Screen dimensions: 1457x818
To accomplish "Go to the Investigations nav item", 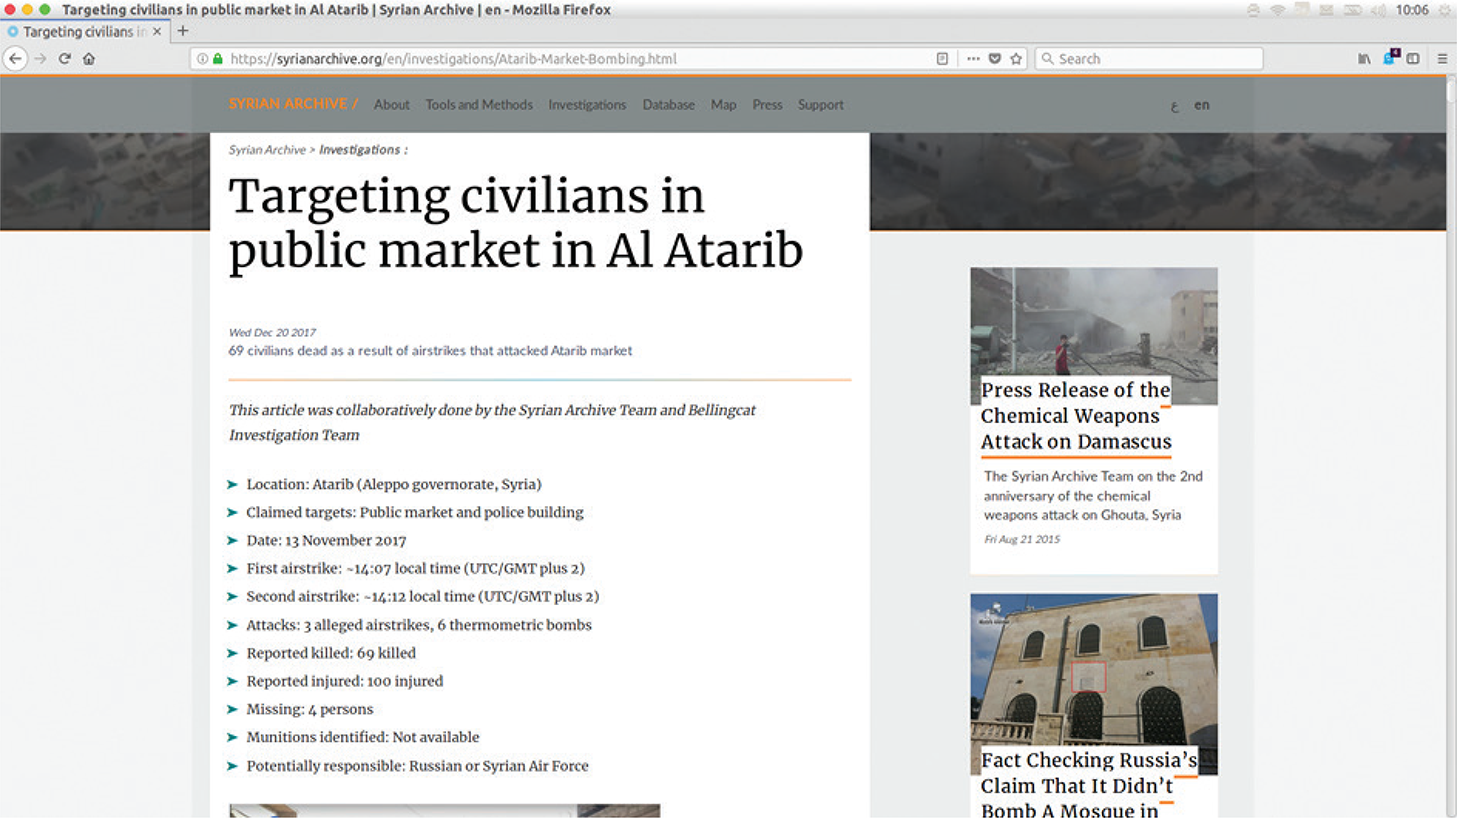I will [x=587, y=104].
